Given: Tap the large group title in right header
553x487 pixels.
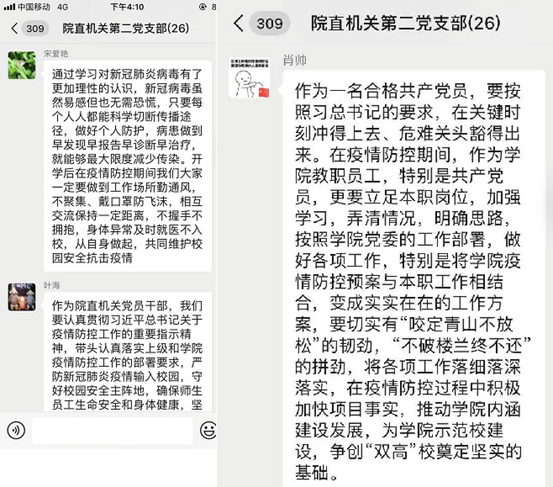Looking at the screenshot, I should pyautogui.click(x=406, y=23).
